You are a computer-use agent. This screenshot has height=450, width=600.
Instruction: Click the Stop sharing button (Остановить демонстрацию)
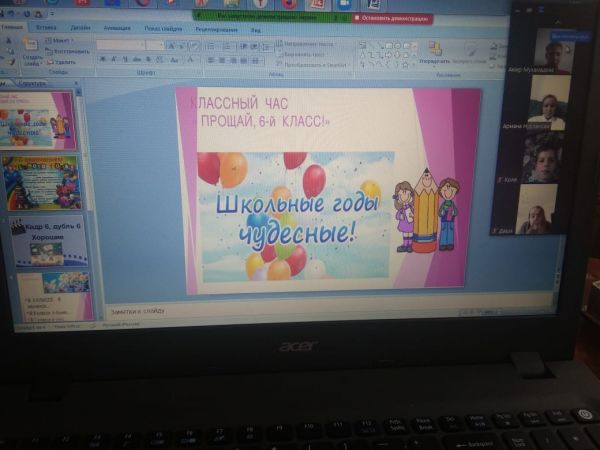point(392,18)
